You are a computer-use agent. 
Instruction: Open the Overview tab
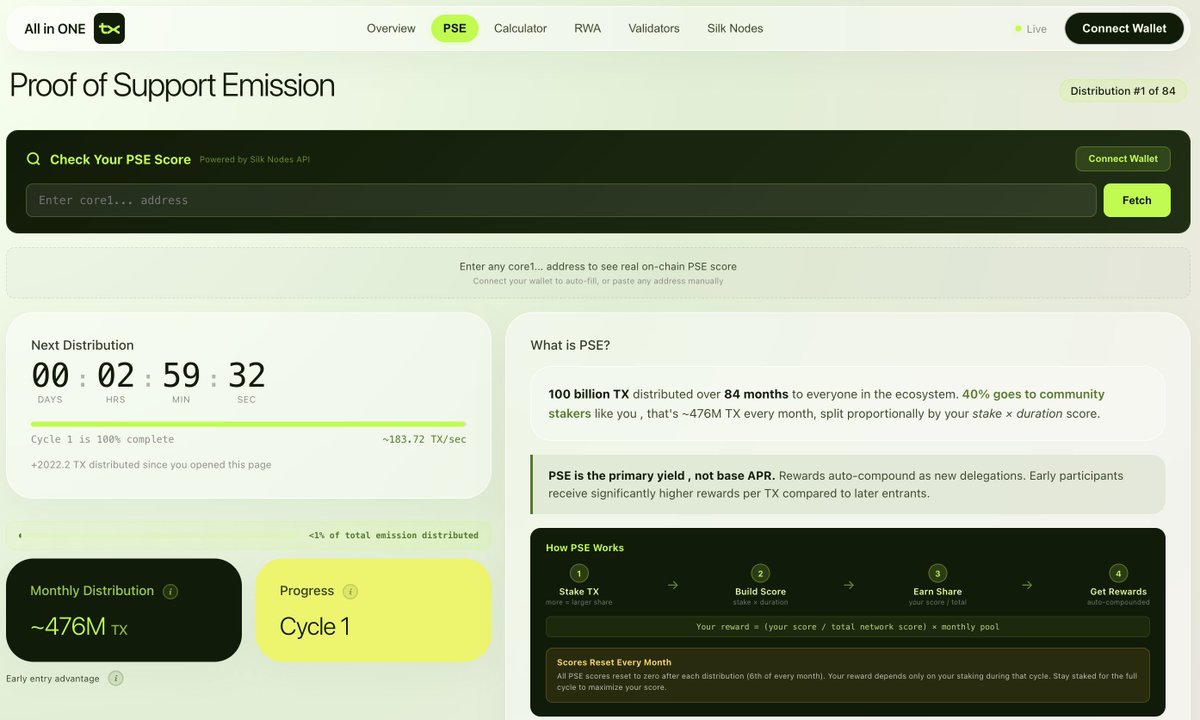(x=391, y=28)
